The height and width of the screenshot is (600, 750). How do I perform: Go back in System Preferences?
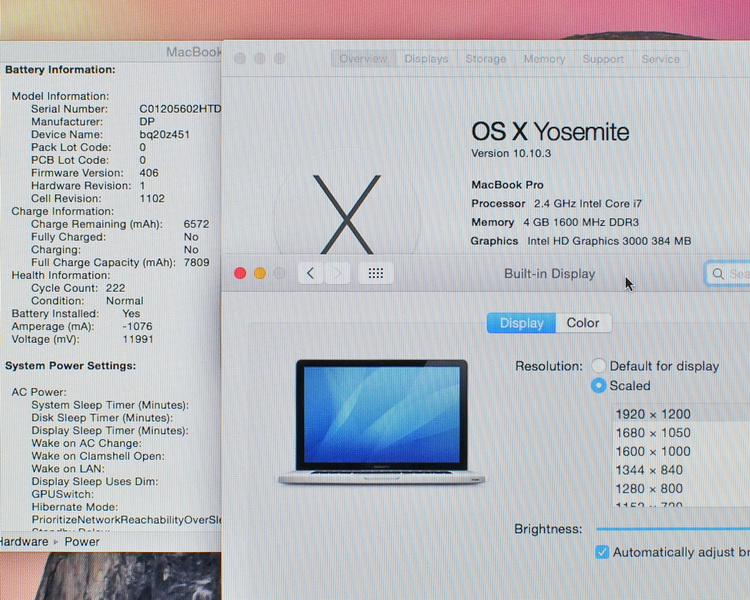pyautogui.click(x=311, y=273)
